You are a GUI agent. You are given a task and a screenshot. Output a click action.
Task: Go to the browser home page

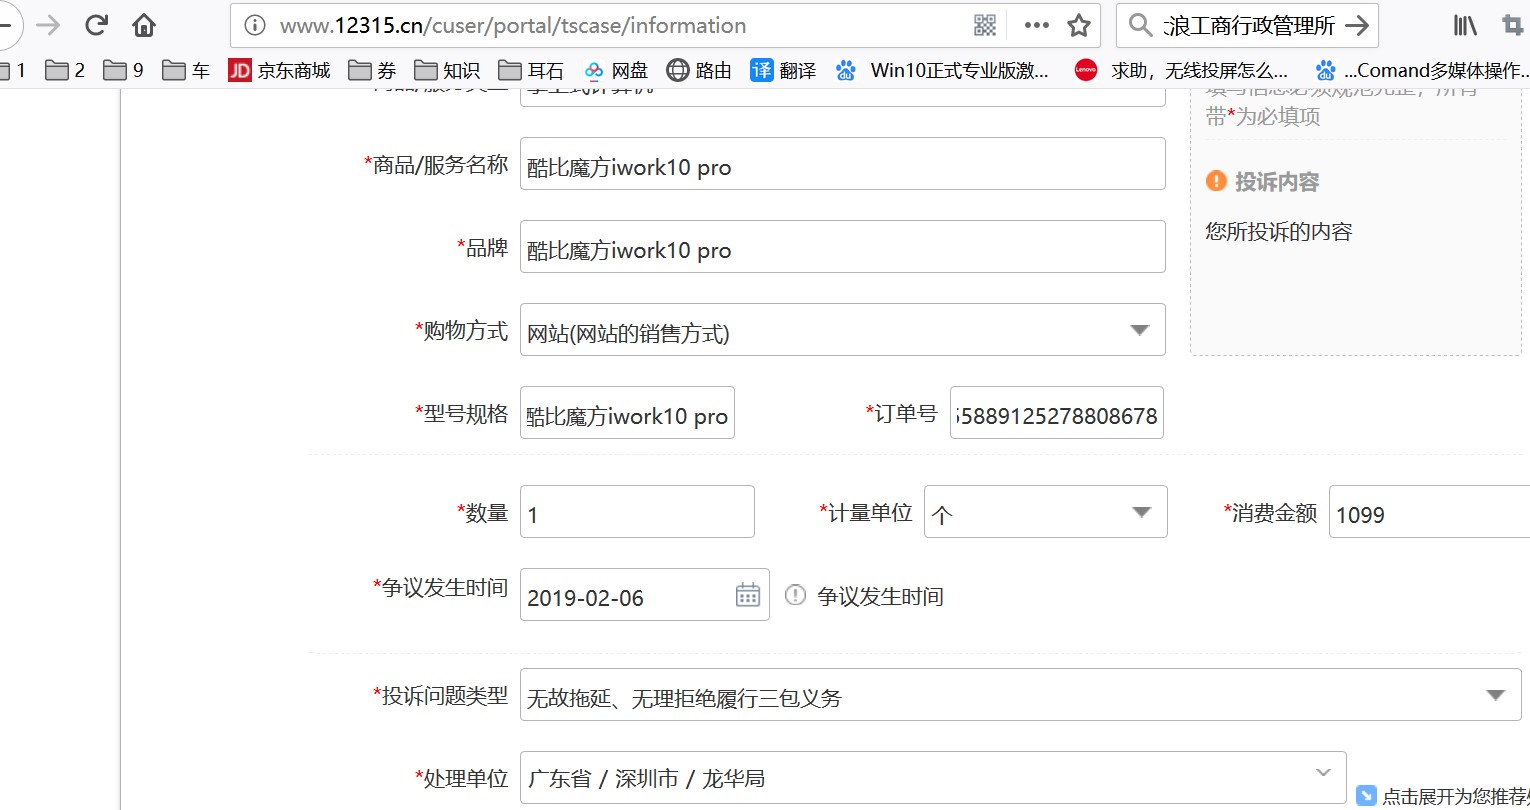point(144,25)
